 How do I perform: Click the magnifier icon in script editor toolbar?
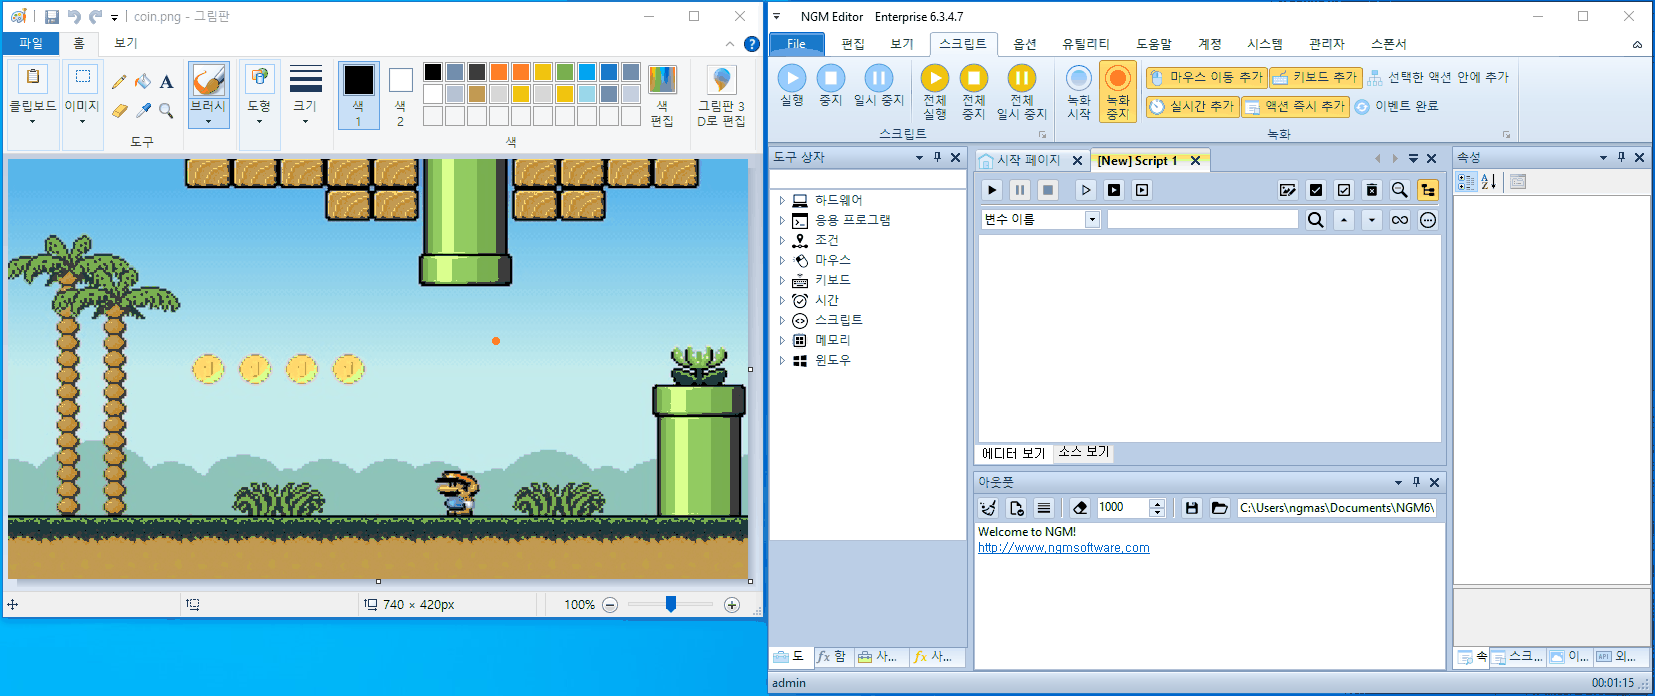coord(1400,190)
